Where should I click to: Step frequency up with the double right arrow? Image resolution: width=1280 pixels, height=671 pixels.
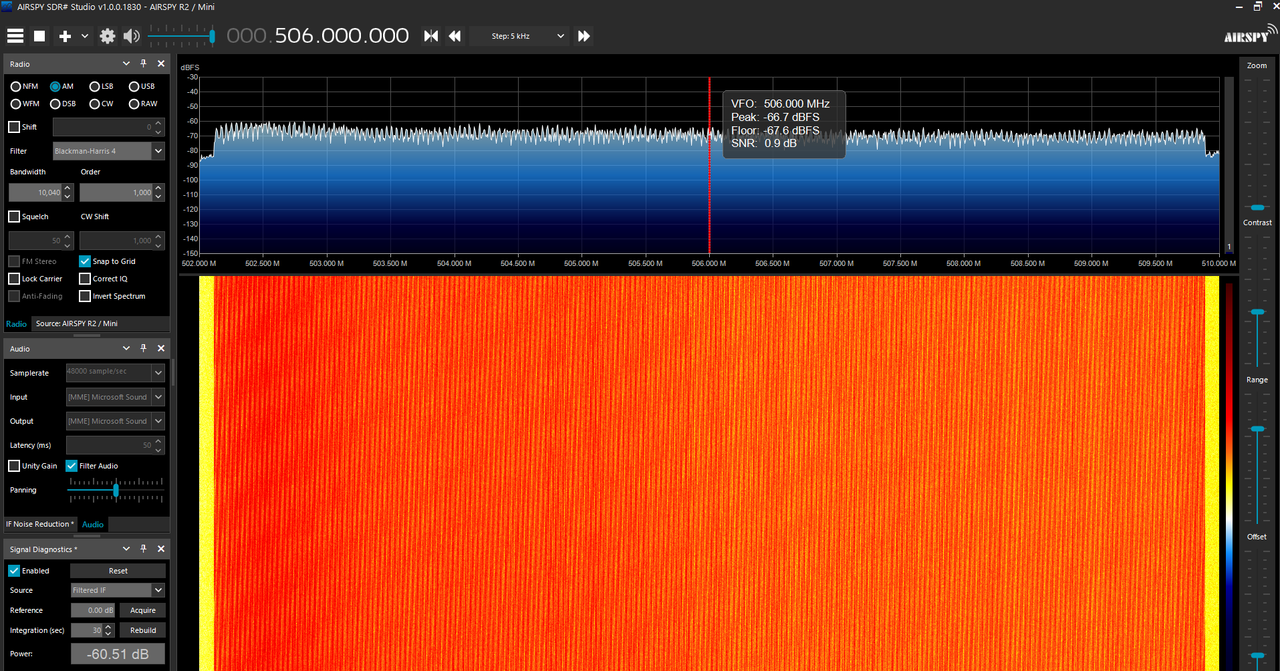click(584, 36)
